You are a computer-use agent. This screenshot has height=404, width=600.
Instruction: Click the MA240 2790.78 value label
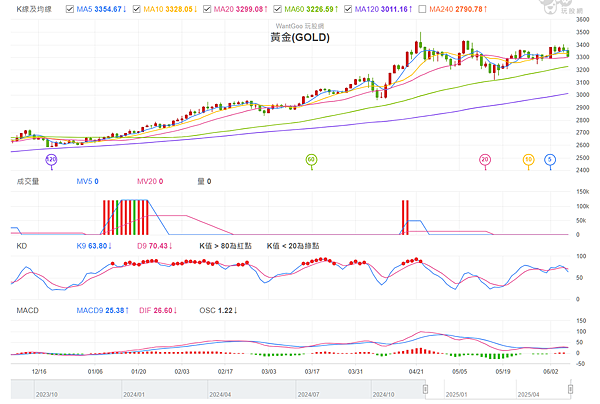(458, 9)
